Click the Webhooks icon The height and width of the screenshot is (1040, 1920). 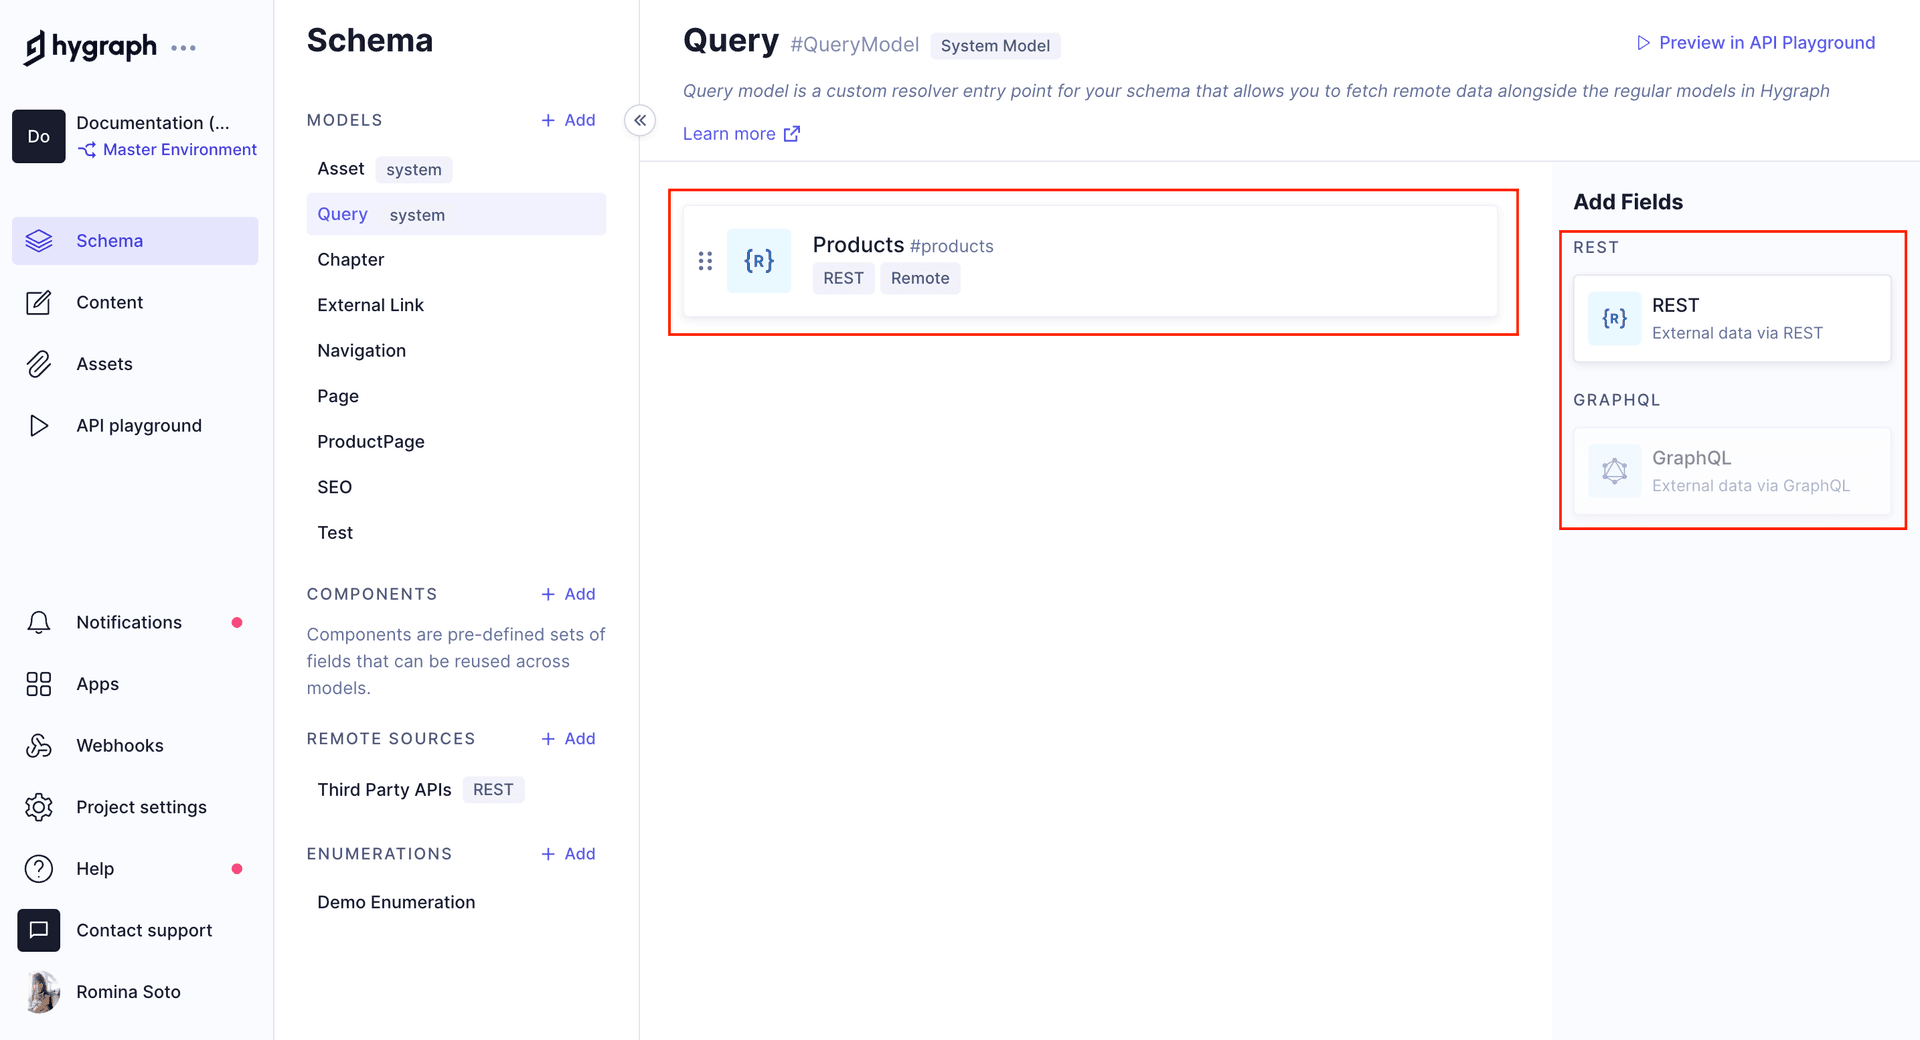[39, 745]
